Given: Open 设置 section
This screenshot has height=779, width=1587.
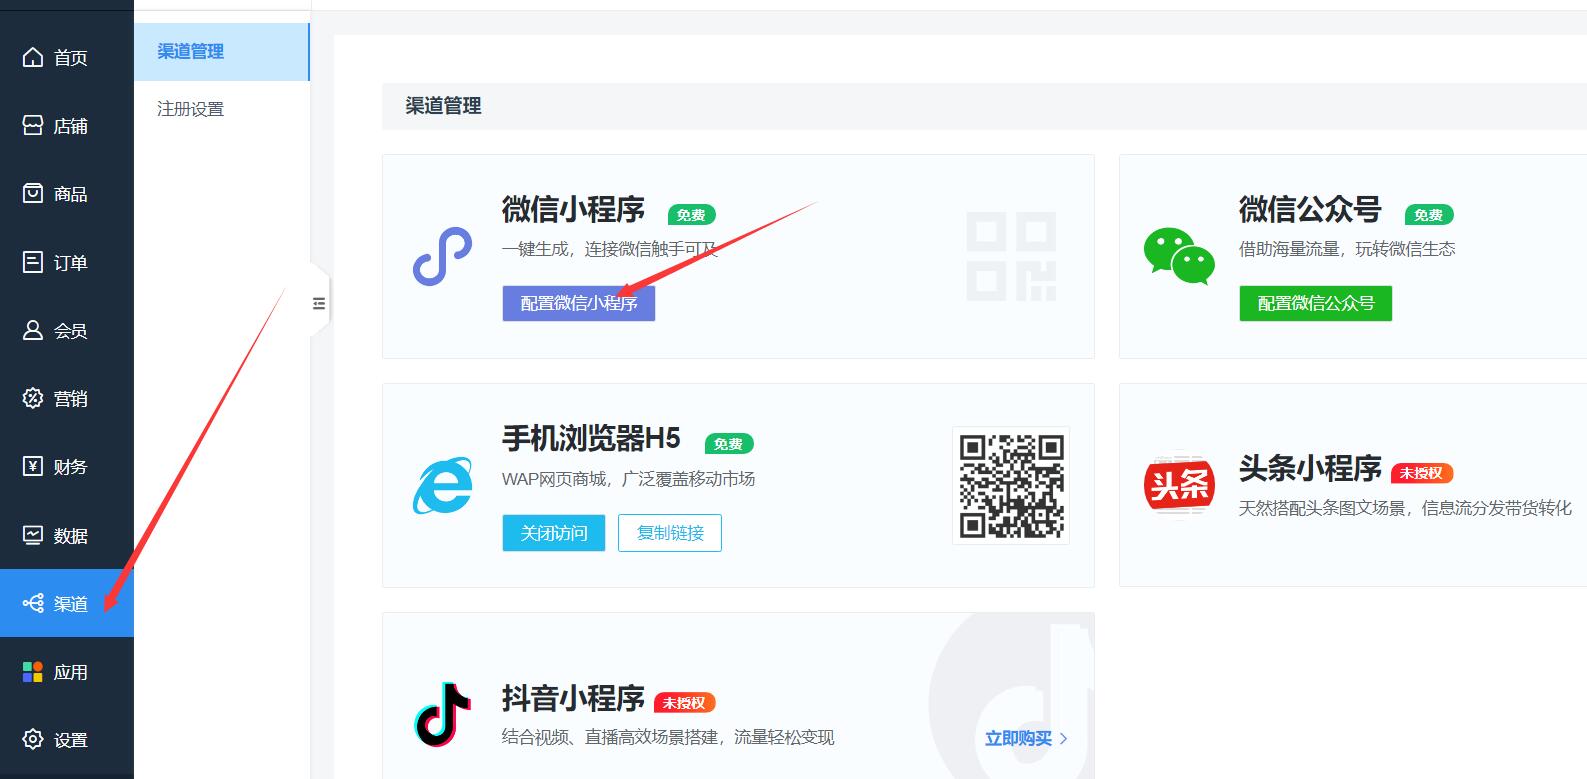Looking at the screenshot, I should point(67,739).
